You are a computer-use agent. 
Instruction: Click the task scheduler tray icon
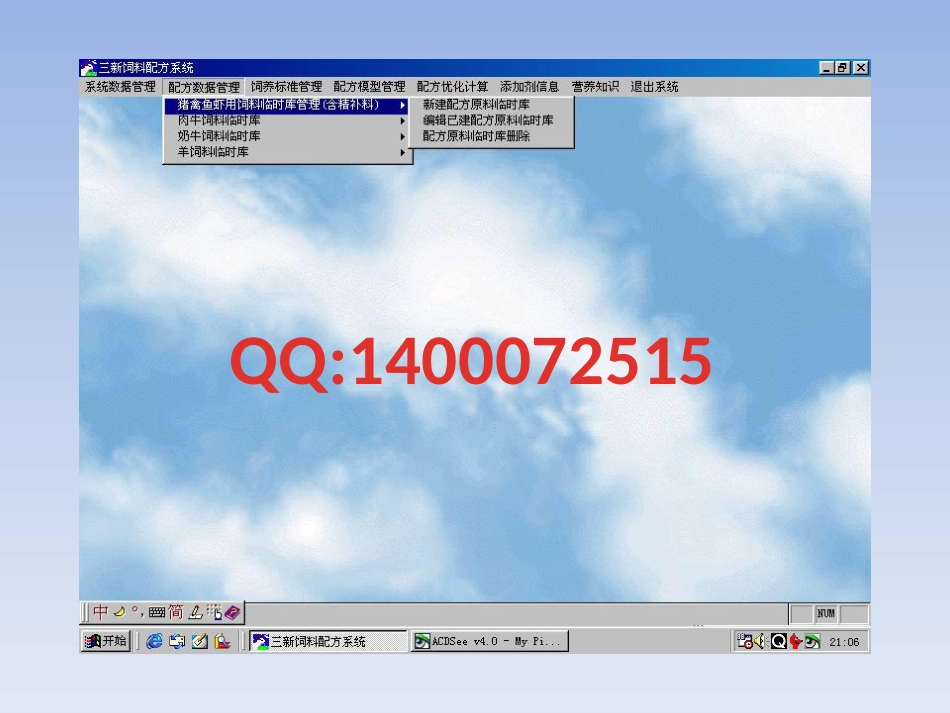coord(744,641)
